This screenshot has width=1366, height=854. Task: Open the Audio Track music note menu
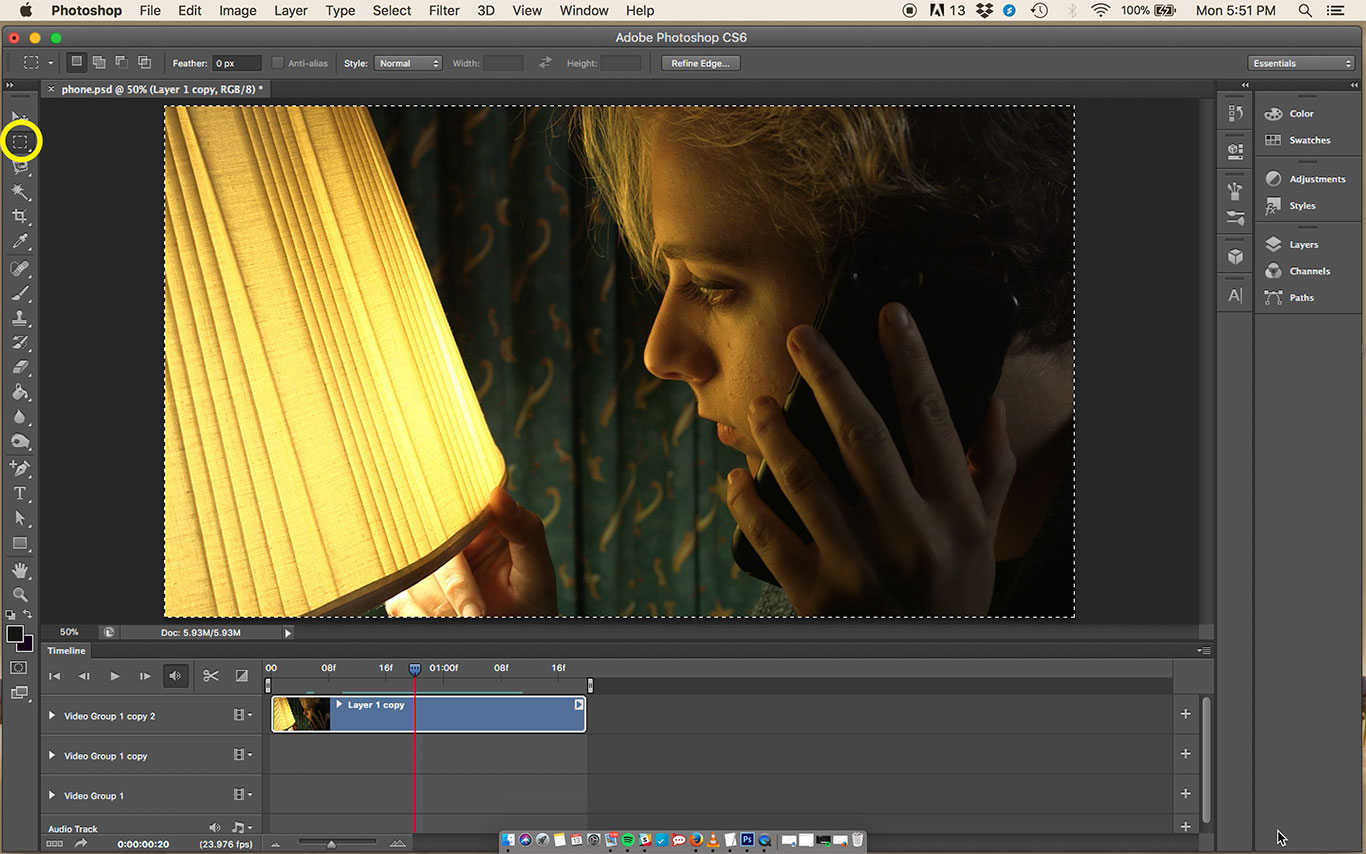coord(241,828)
